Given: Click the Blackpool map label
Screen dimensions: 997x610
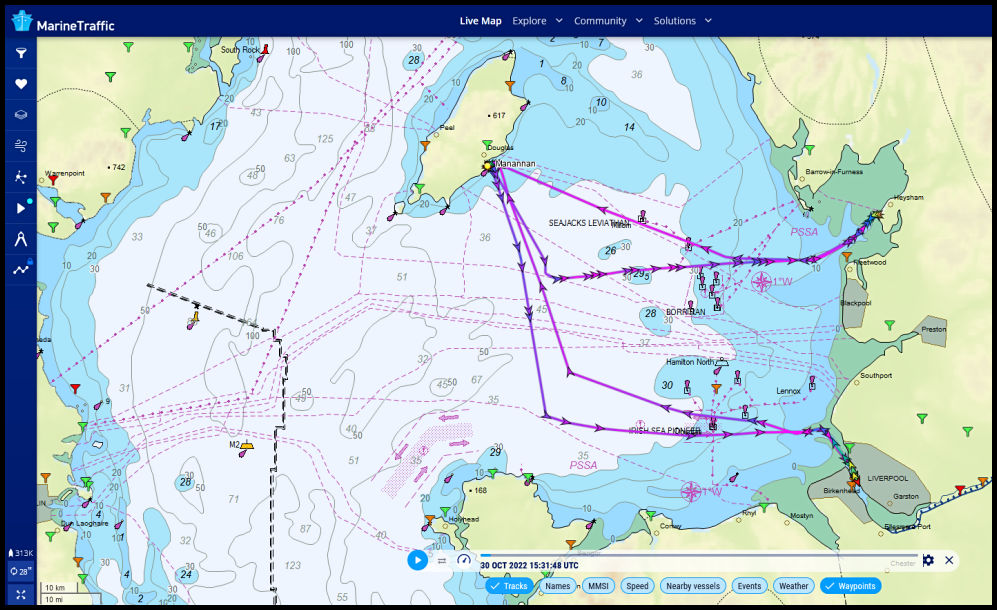Looking at the screenshot, I should [x=855, y=303].
